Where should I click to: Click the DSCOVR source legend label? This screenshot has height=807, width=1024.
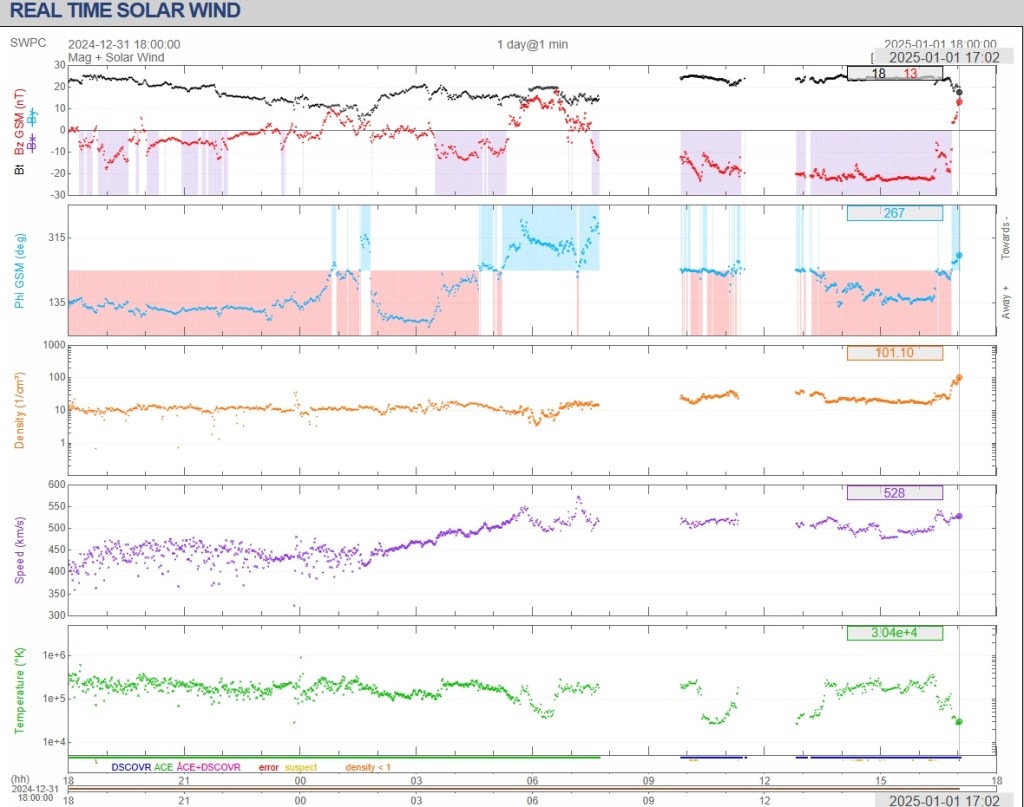[x=131, y=767]
